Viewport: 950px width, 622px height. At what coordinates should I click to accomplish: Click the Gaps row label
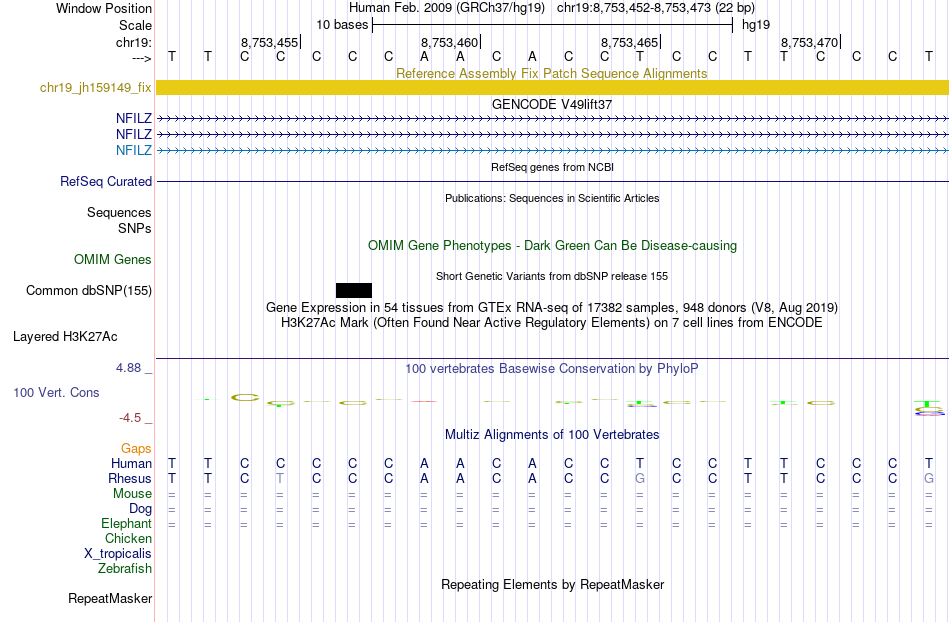[x=136, y=448]
